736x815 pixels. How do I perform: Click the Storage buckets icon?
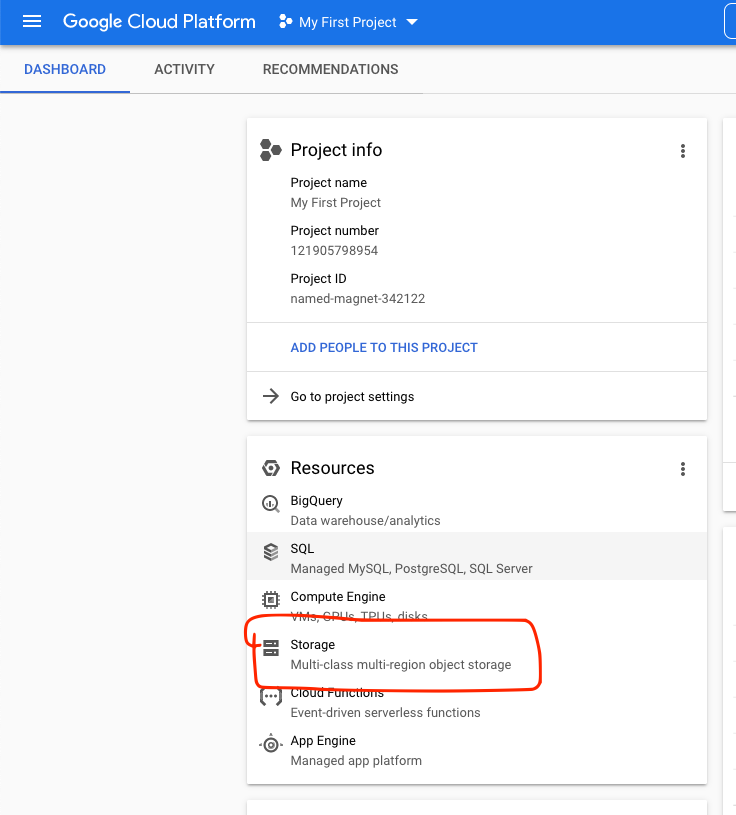click(x=270, y=648)
